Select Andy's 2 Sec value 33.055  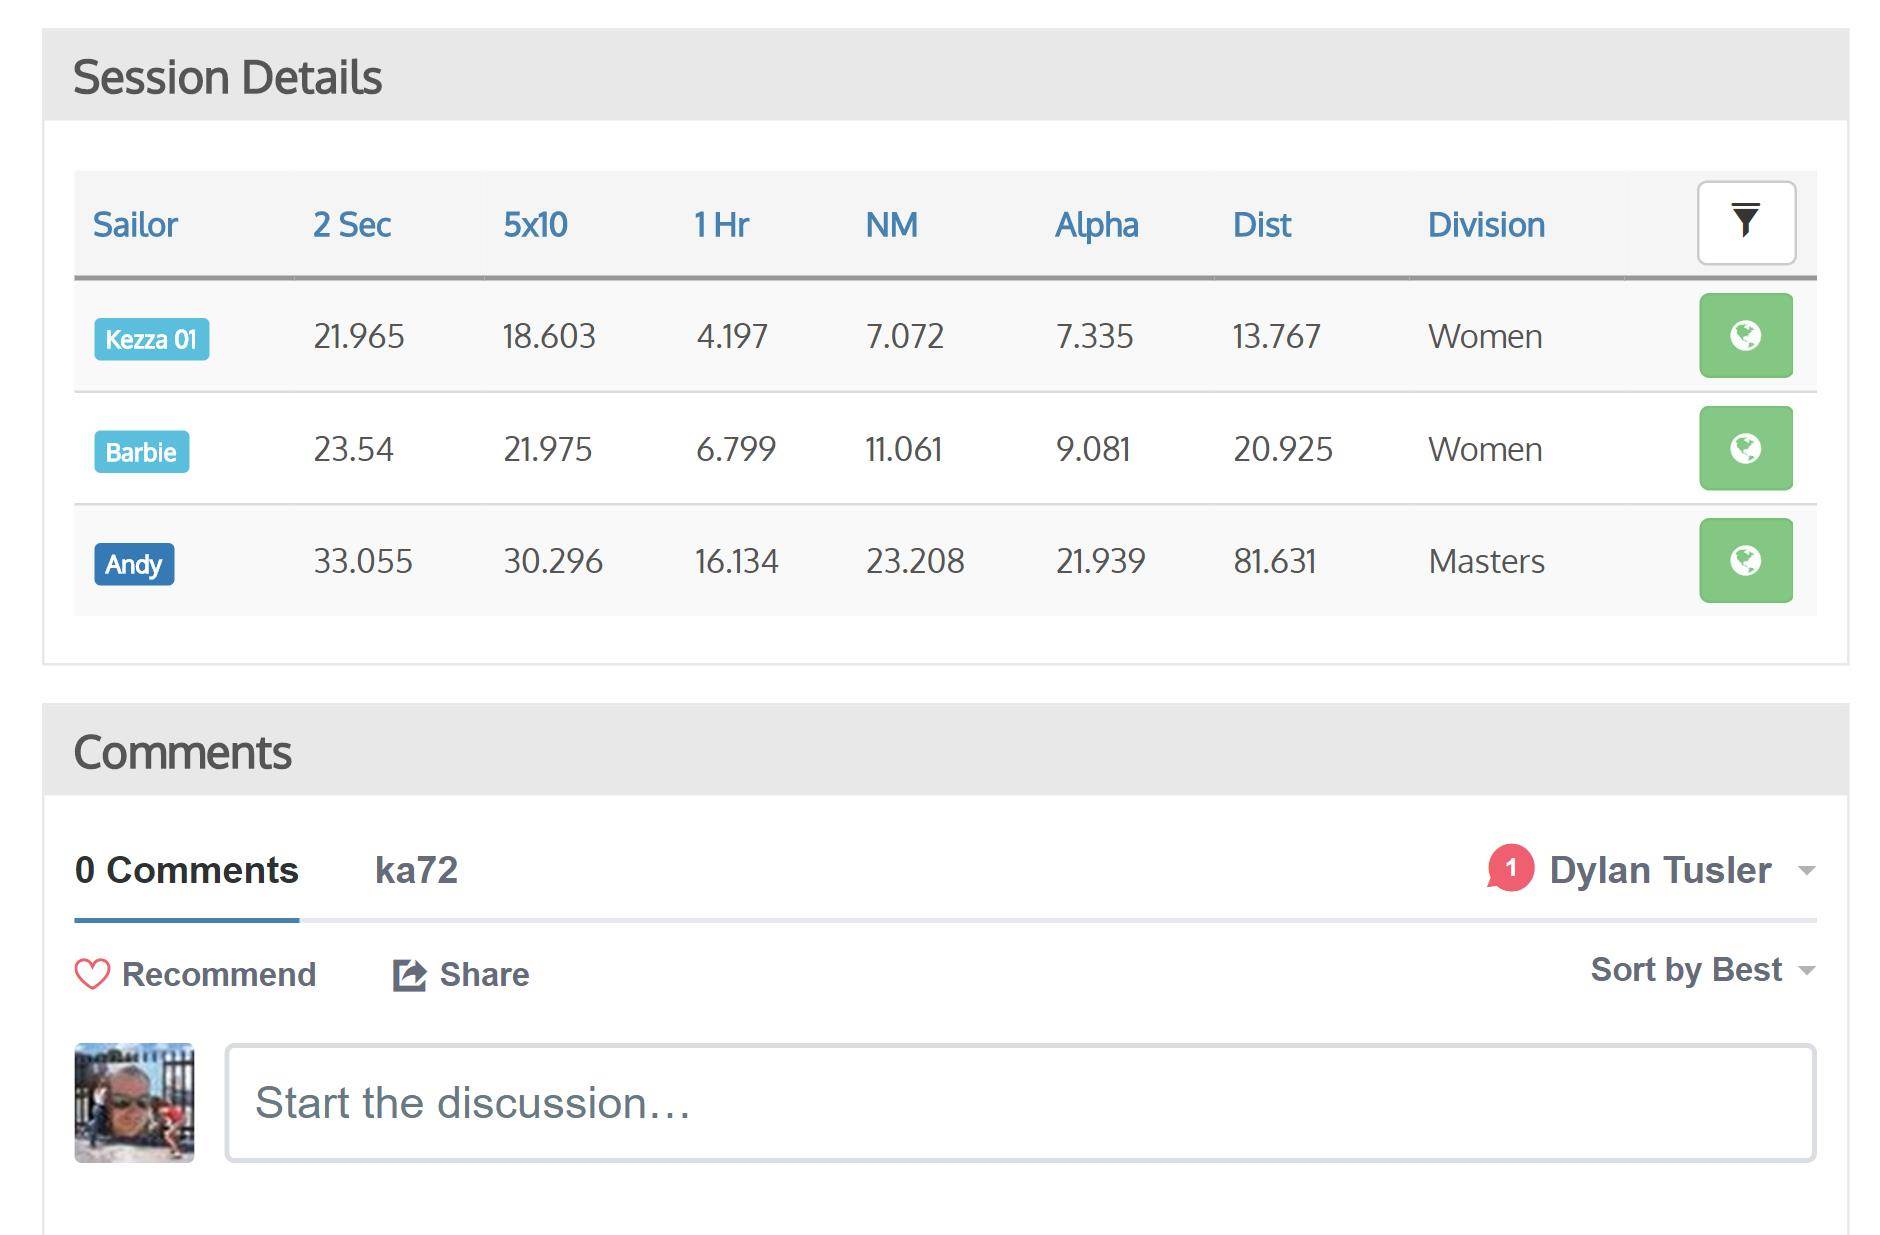coord(363,561)
